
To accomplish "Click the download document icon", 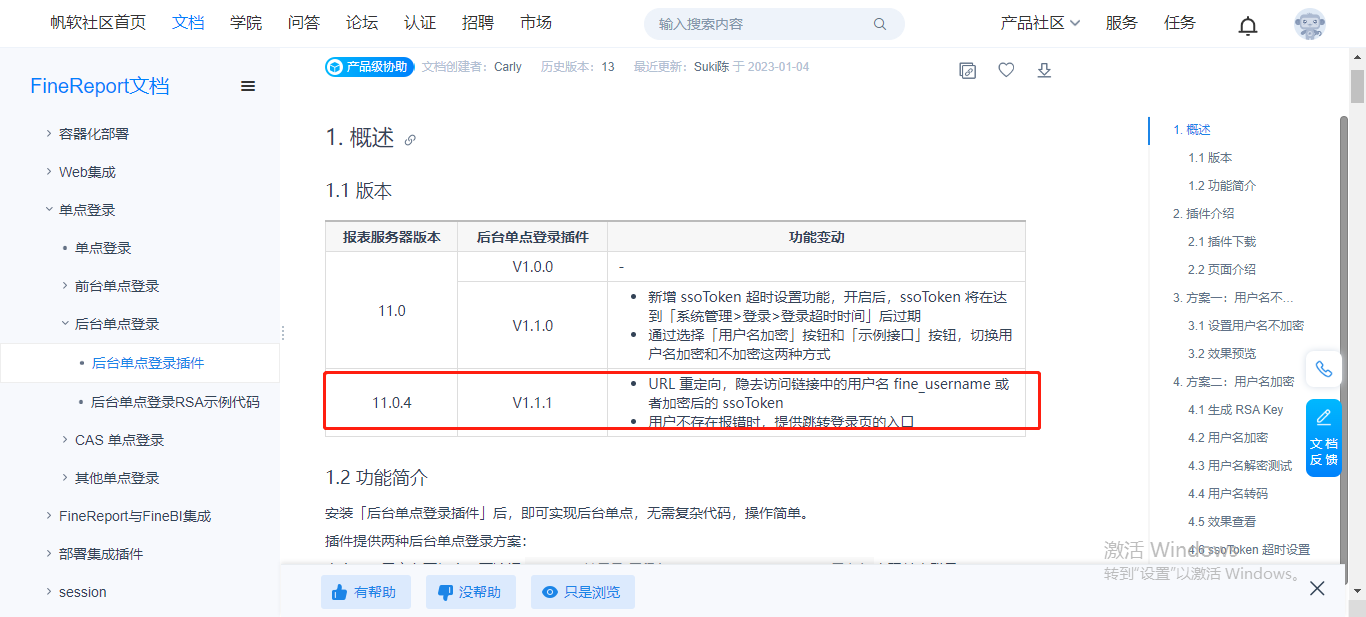I will point(1044,70).
